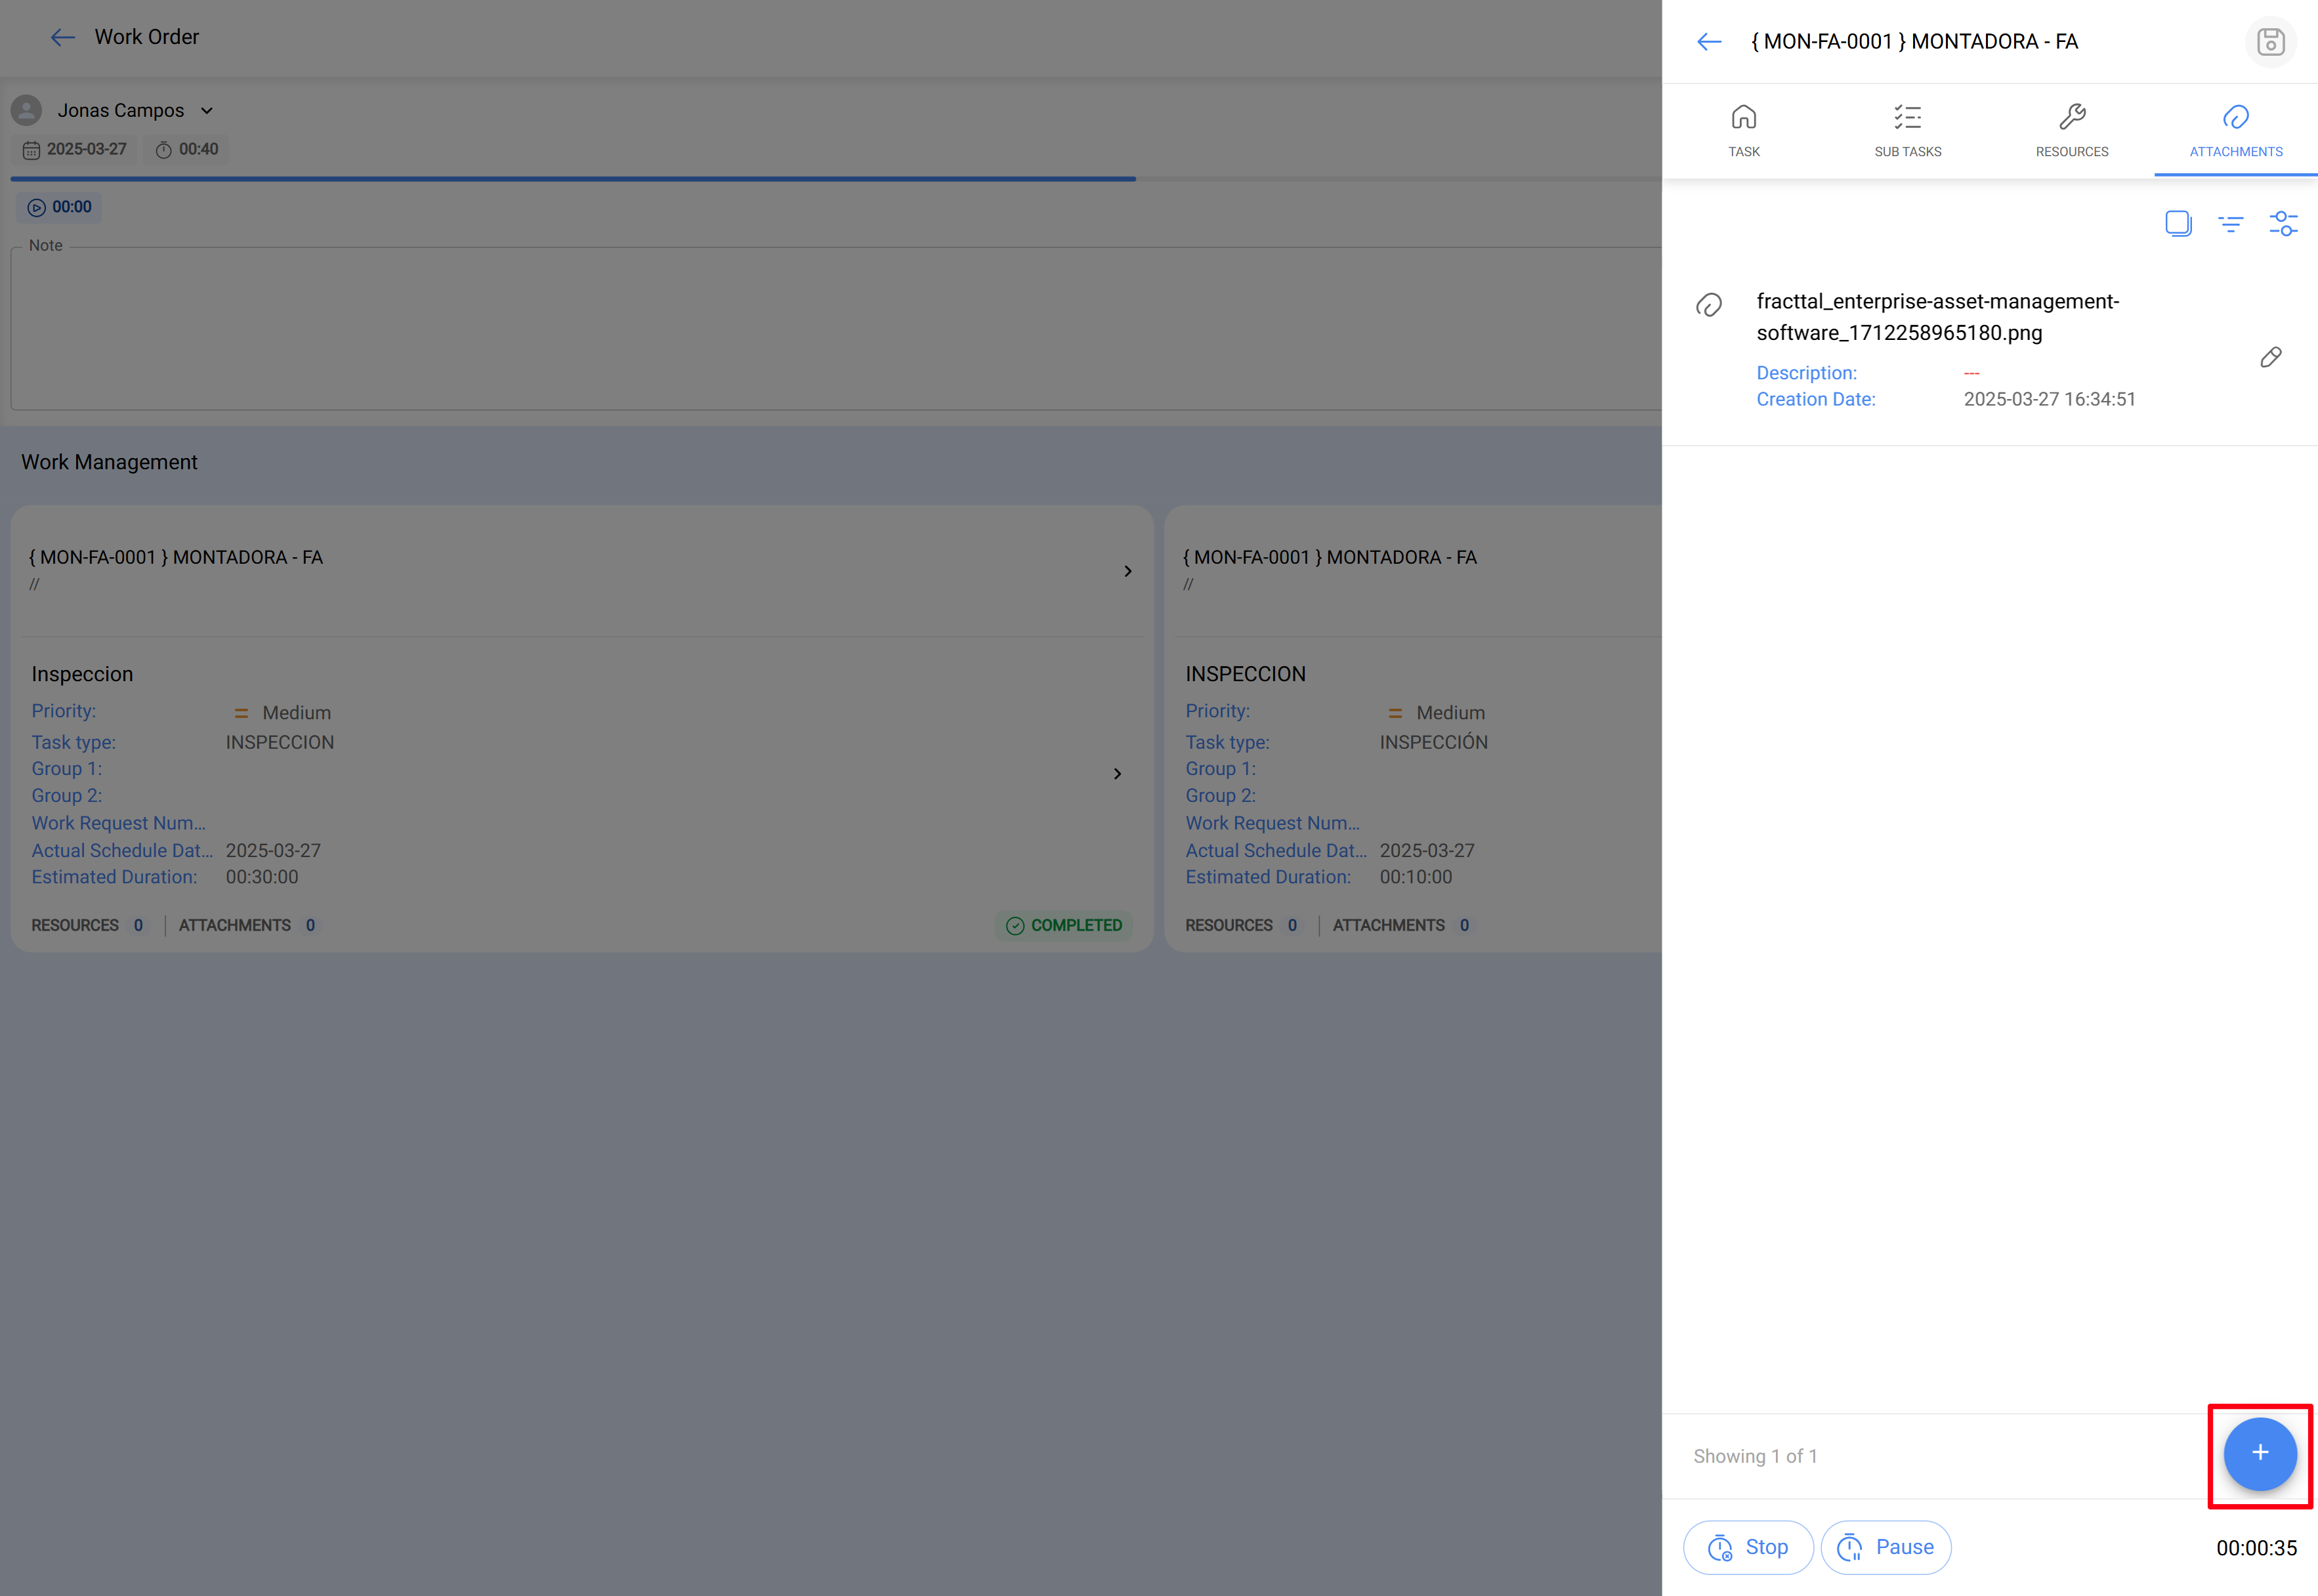Click the save disk icon in panel header
This screenshot has width=2318, height=1596.
[x=2270, y=42]
